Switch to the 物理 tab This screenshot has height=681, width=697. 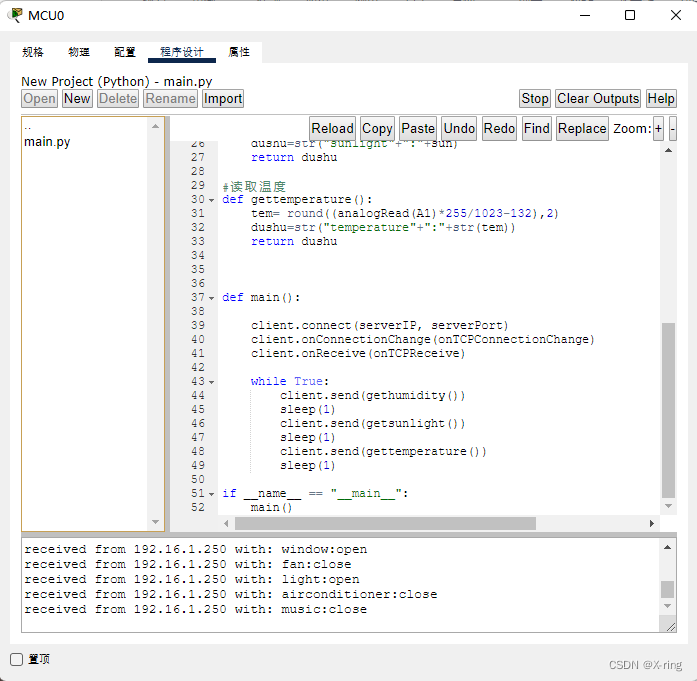79,52
